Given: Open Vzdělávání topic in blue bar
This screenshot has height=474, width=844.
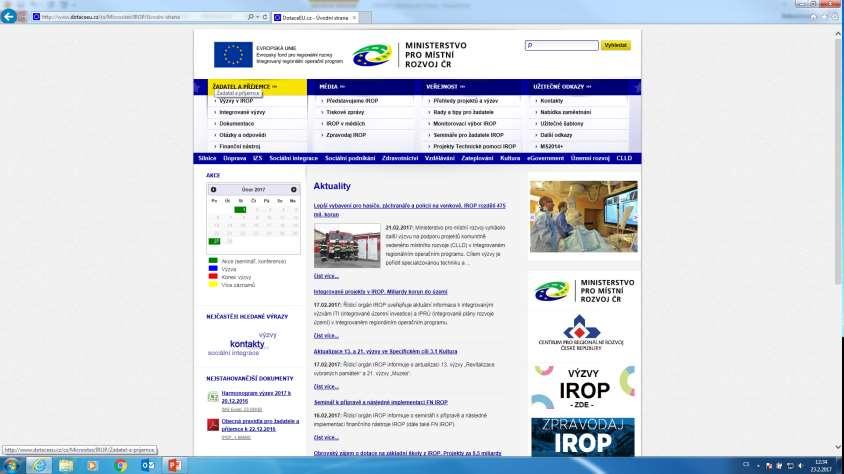Looking at the screenshot, I should 440,158.
